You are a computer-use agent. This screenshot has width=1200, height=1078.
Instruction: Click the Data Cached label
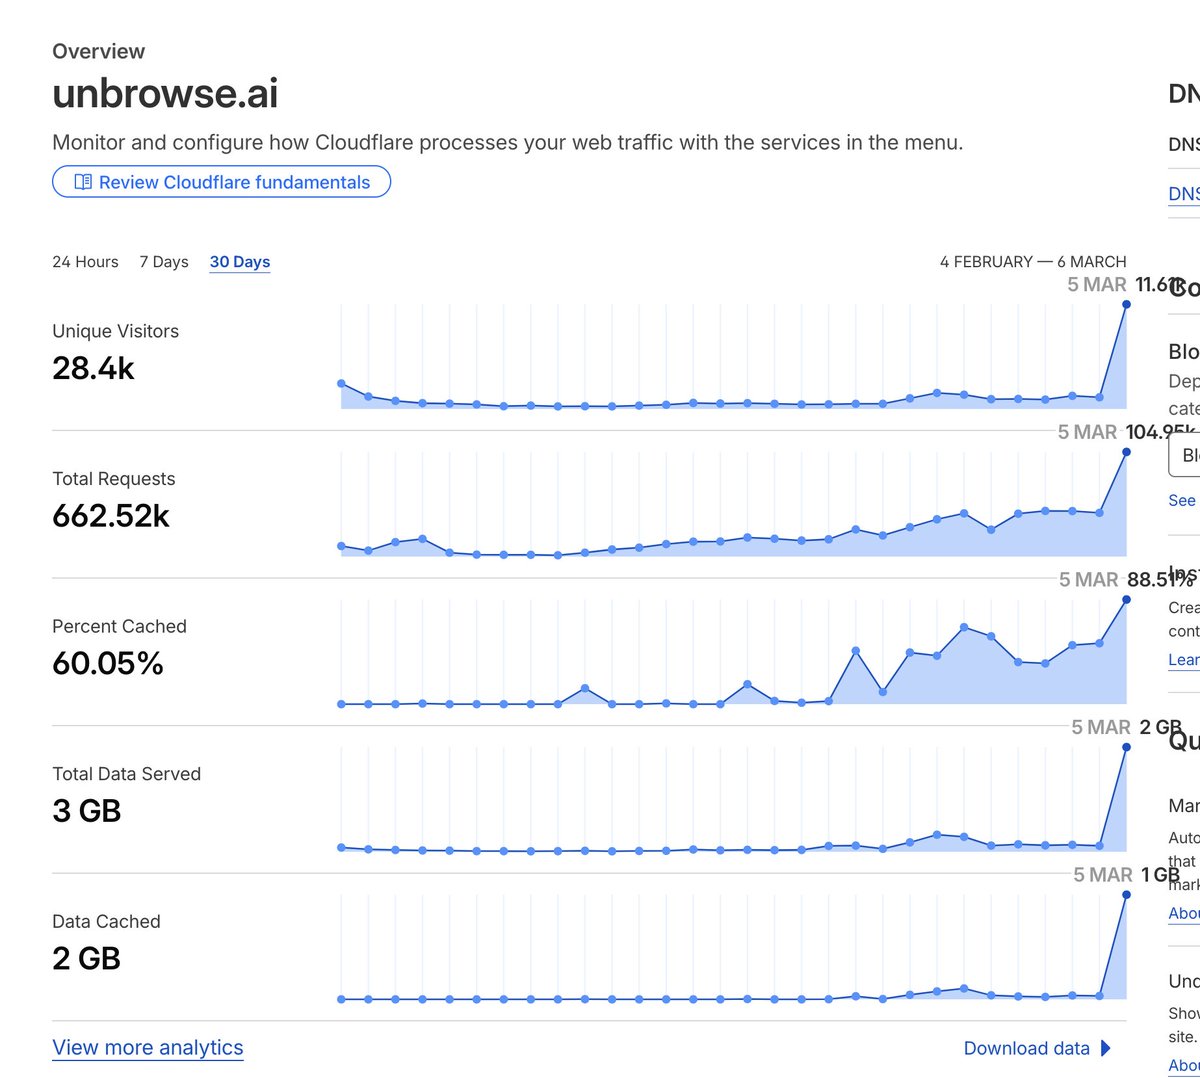106,921
